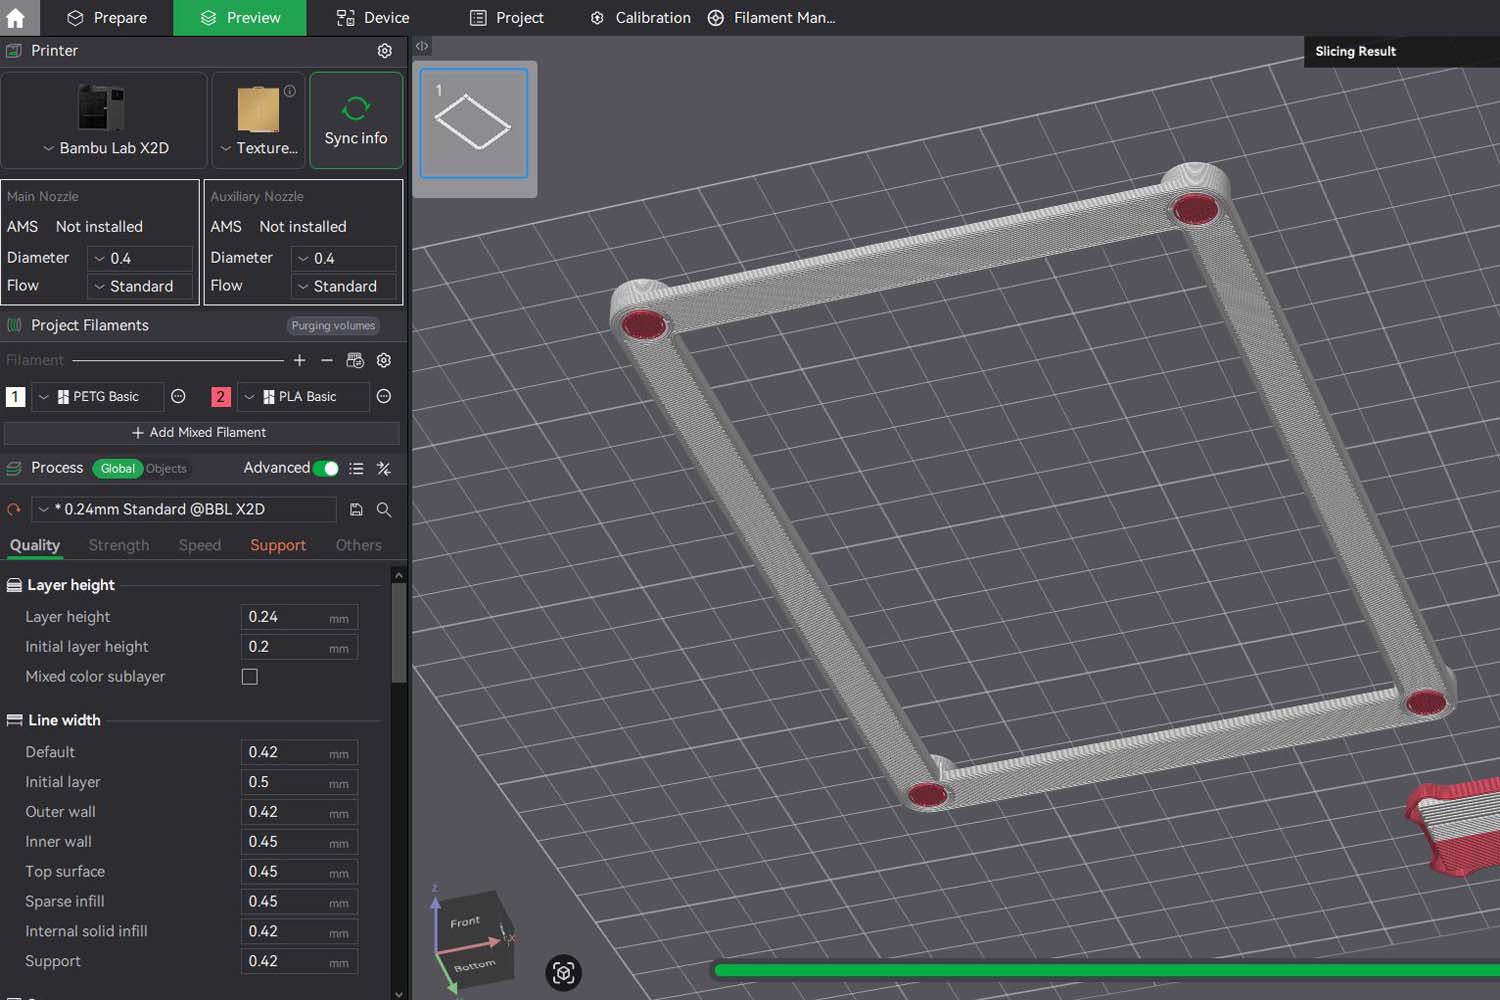Click the Initial layer height field
Viewport: 1500px width, 1000px height.
click(299, 647)
